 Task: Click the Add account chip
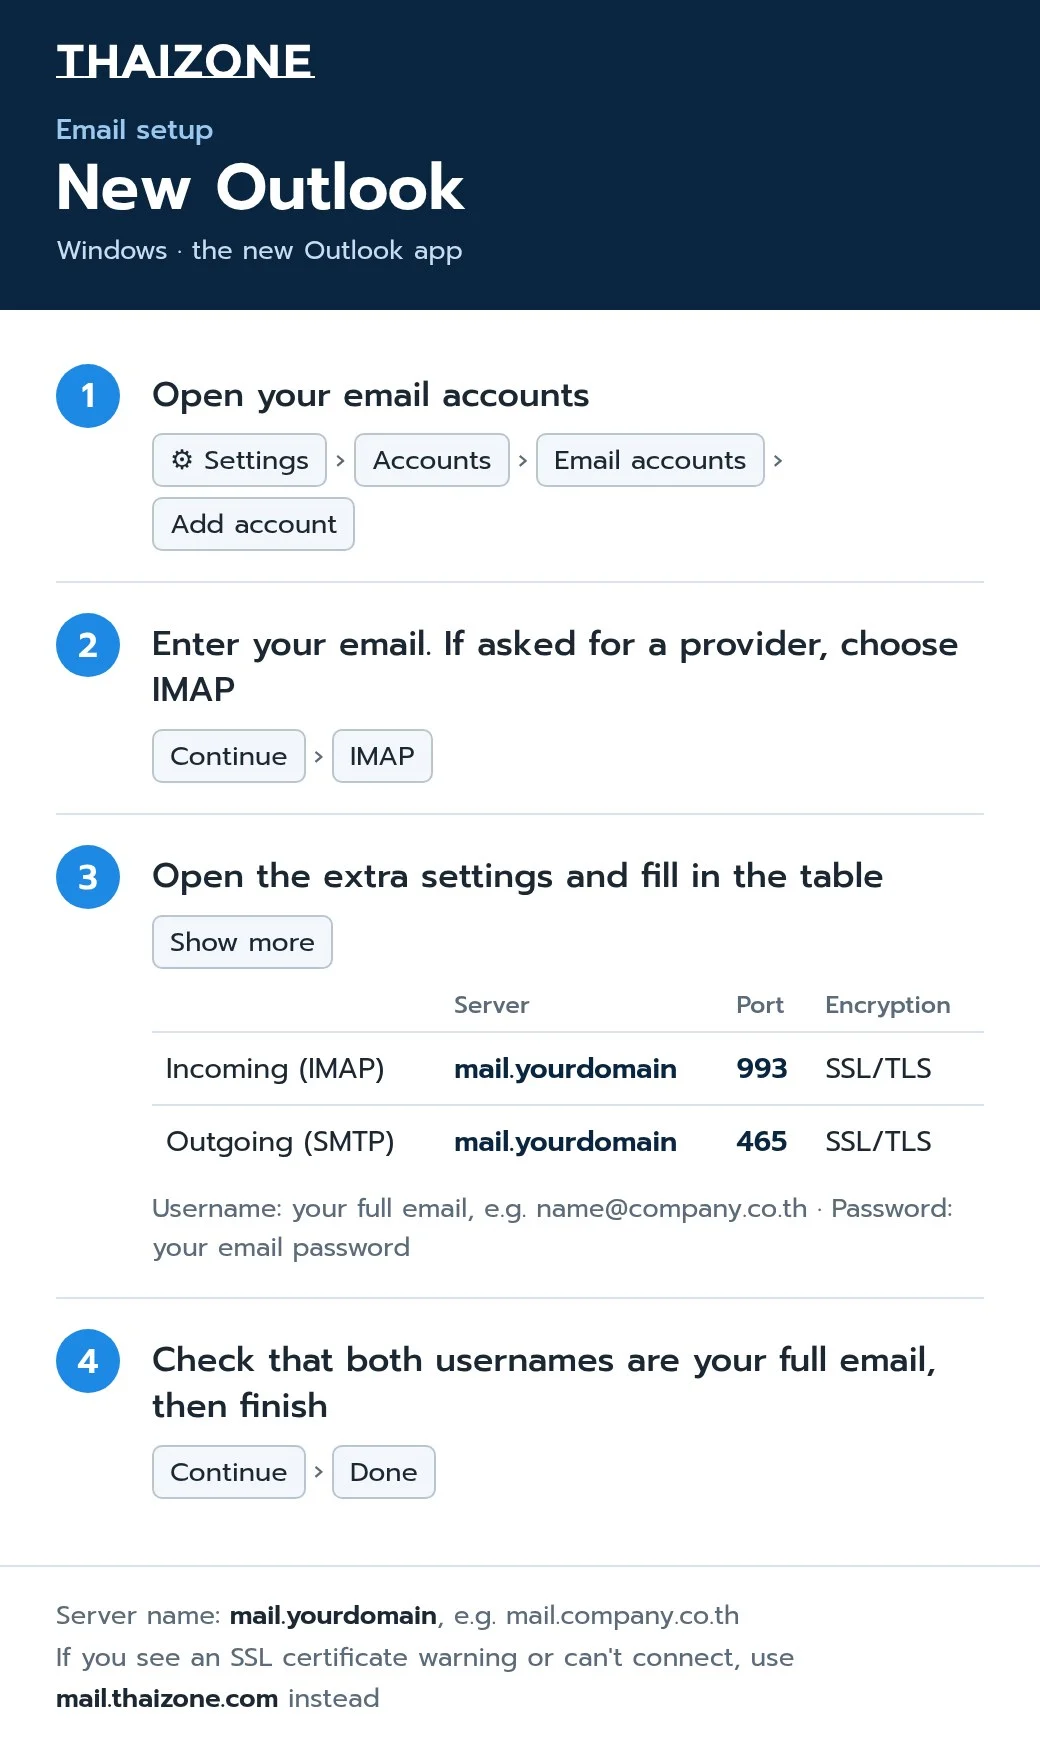[x=254, y=524]
